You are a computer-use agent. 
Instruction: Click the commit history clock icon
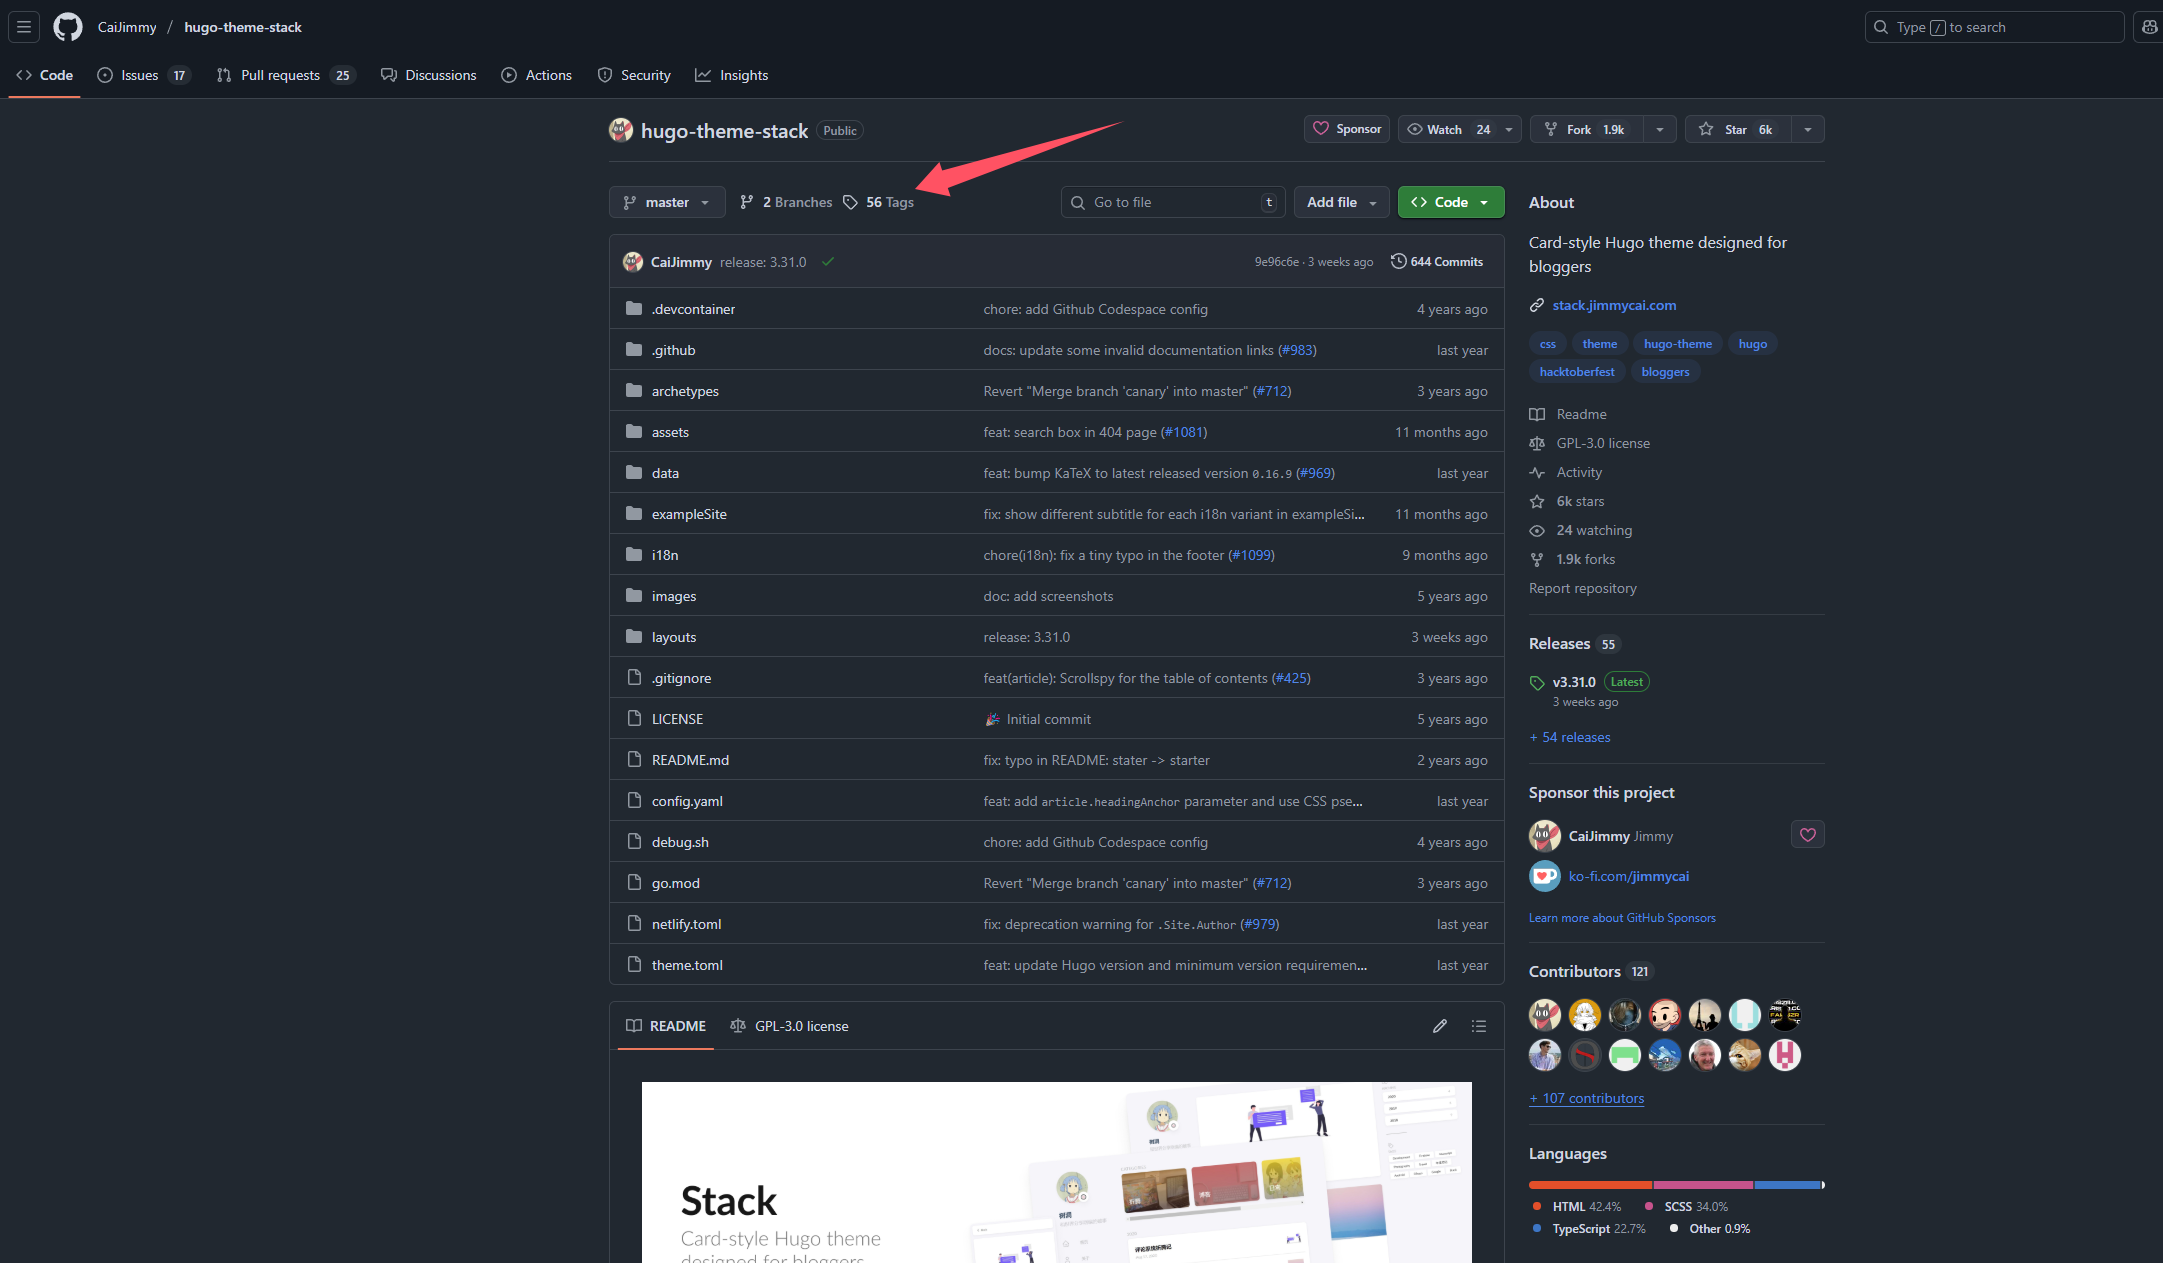1398,261
